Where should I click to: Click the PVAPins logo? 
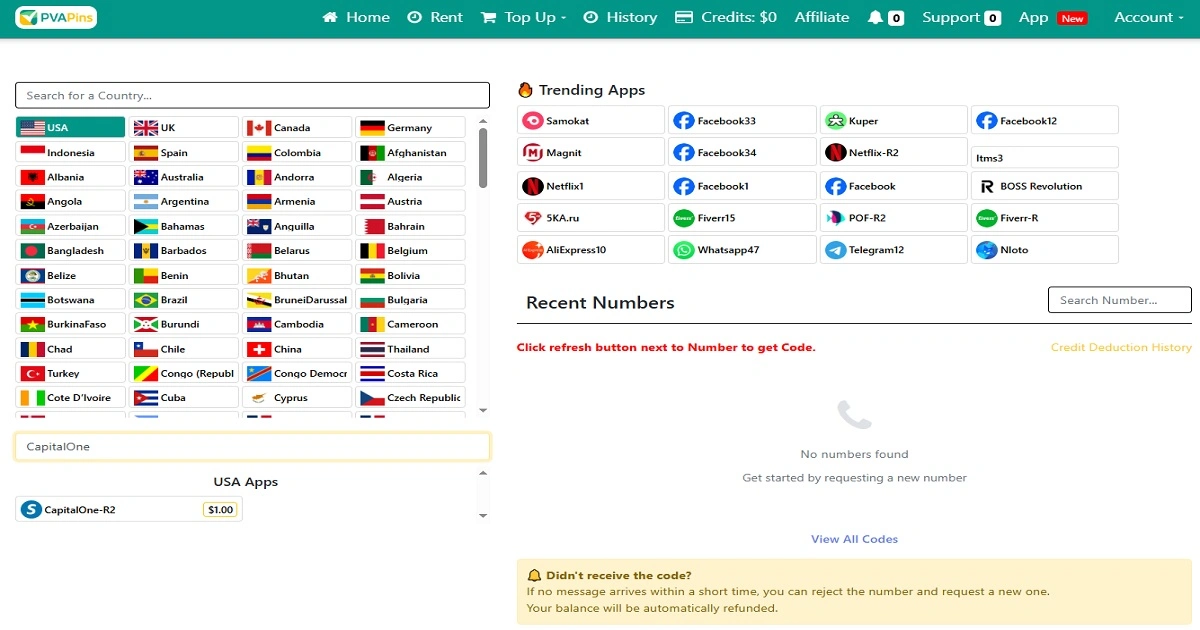tap(56, 17)
